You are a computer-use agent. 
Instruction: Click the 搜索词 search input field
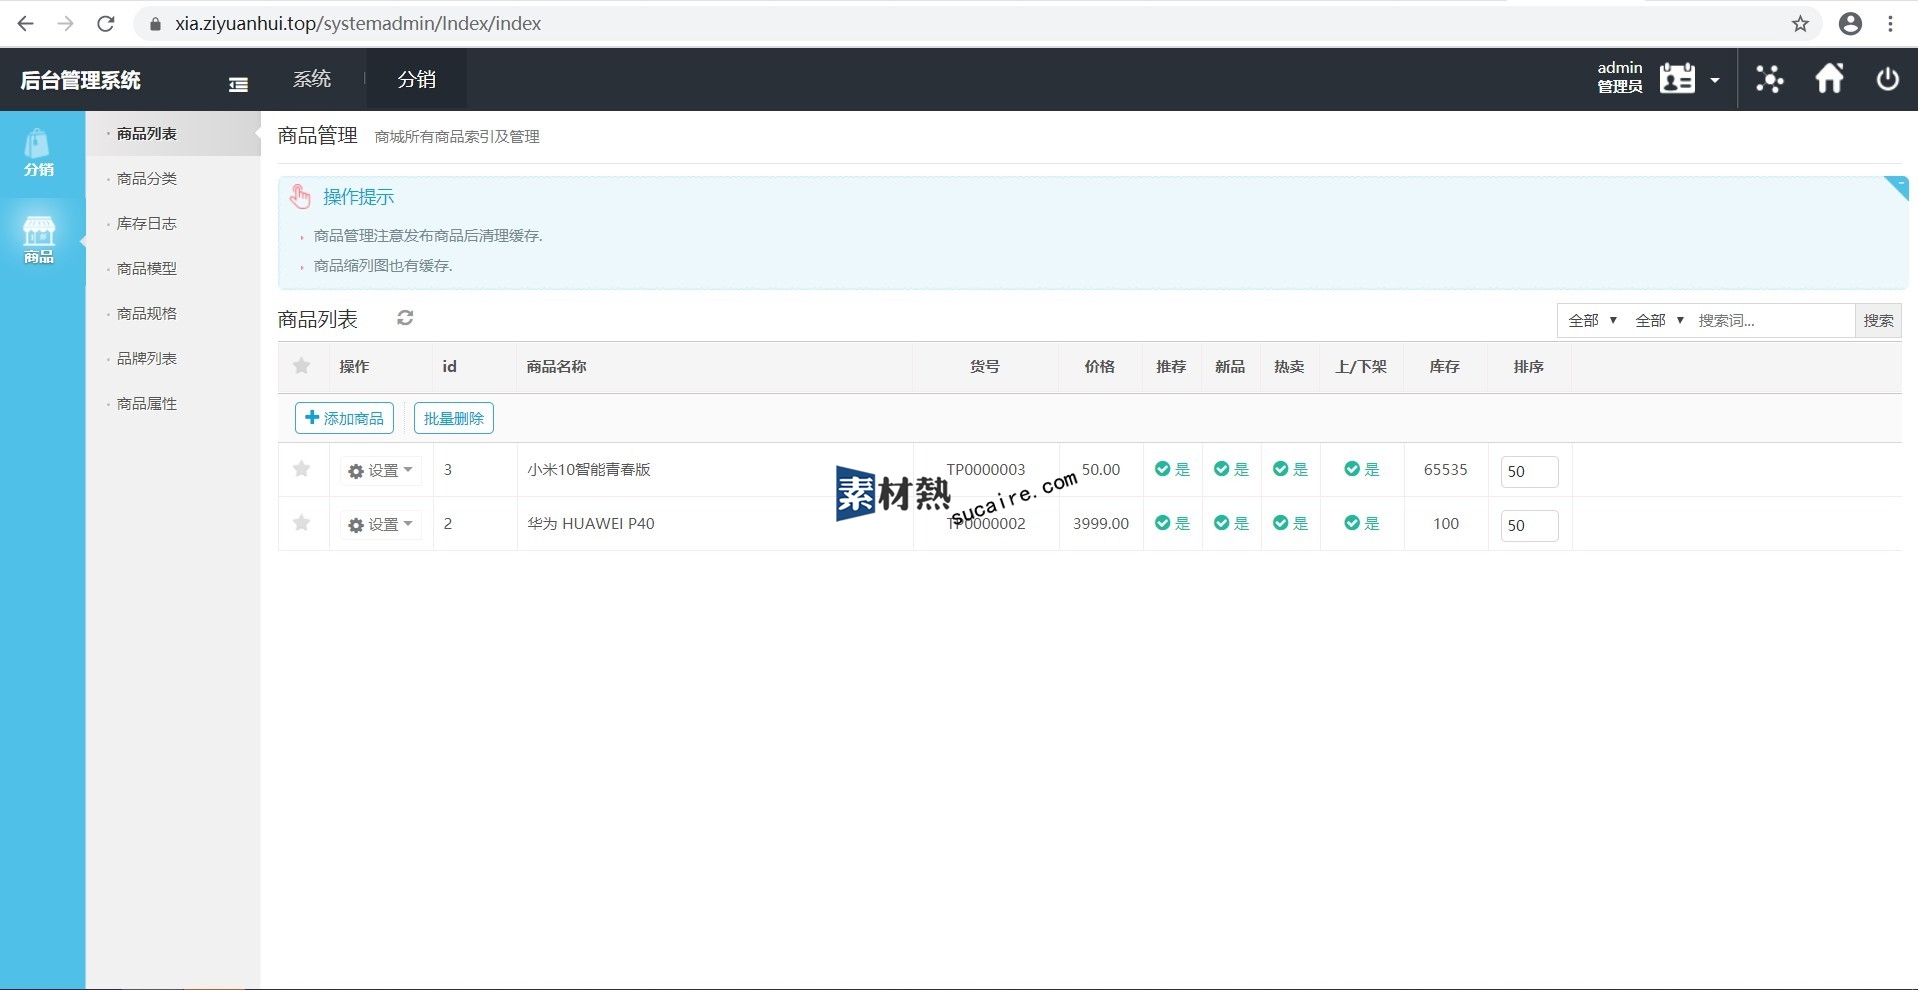(x=1771, y=321)
